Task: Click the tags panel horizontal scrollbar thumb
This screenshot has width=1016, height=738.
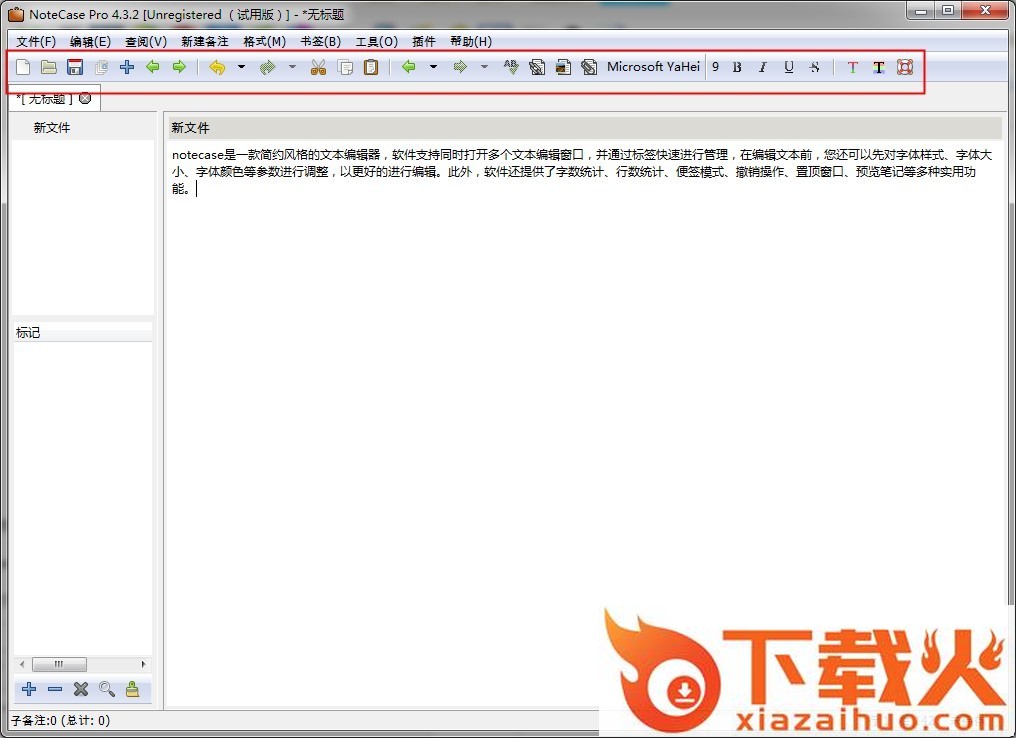Action: tap(59, 664)
